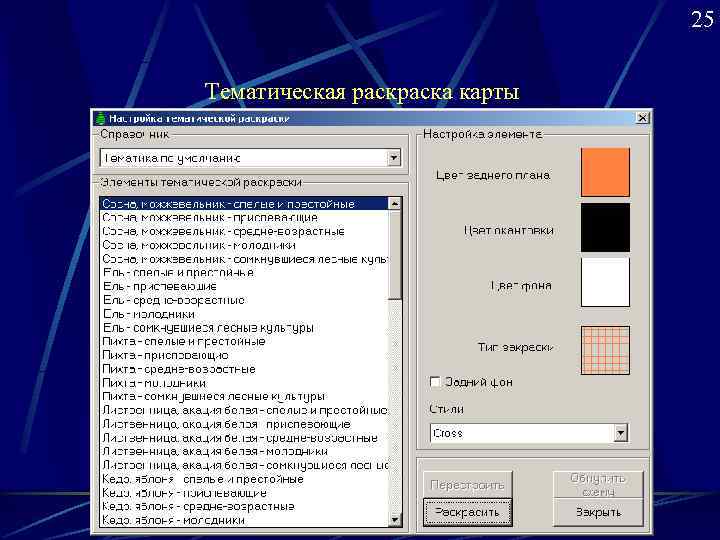Viewport: 720px width, 540px height.
Task: Select Пихта - спелые и перестойные
Action: point(244,342)
